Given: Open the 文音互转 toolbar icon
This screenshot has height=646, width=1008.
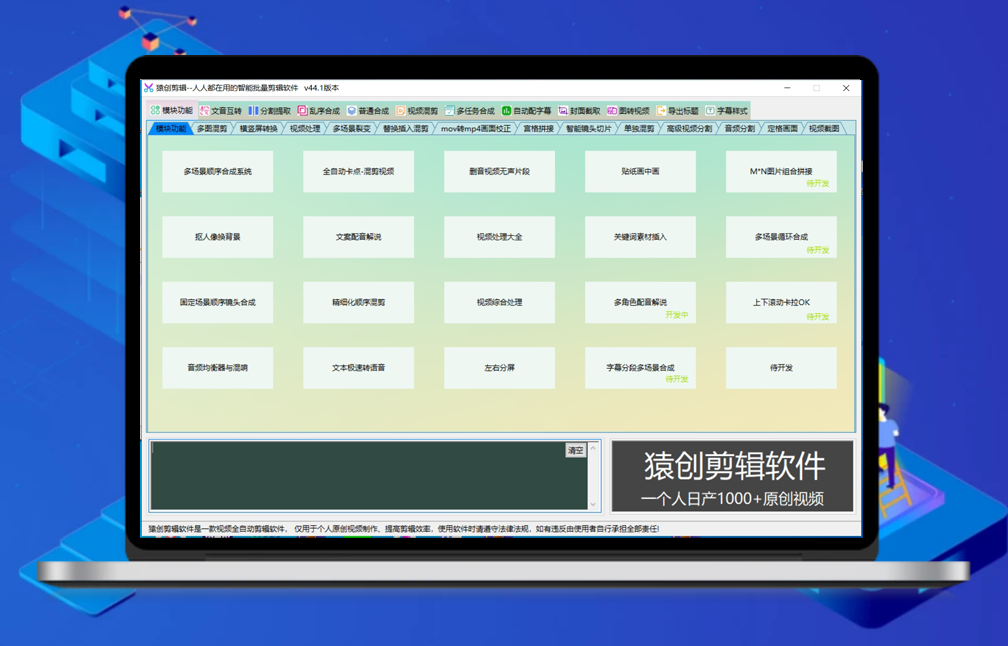Looking at the screenshot, I should click(x=204, y=111).
